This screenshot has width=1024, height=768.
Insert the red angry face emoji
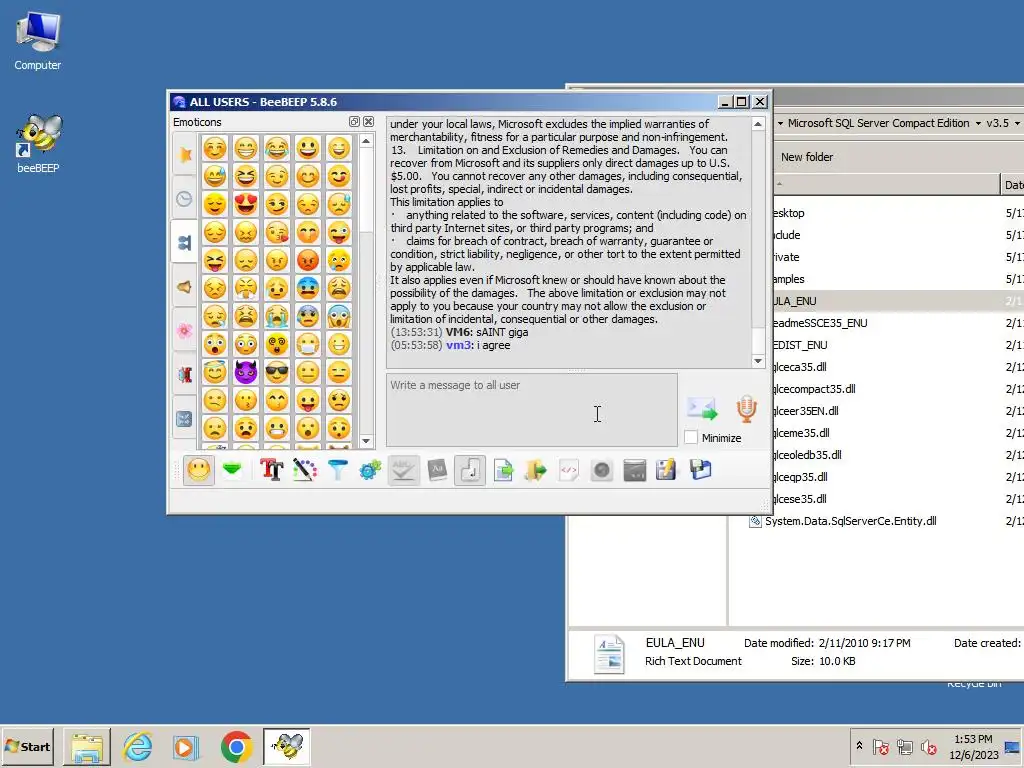coord(308,260)
